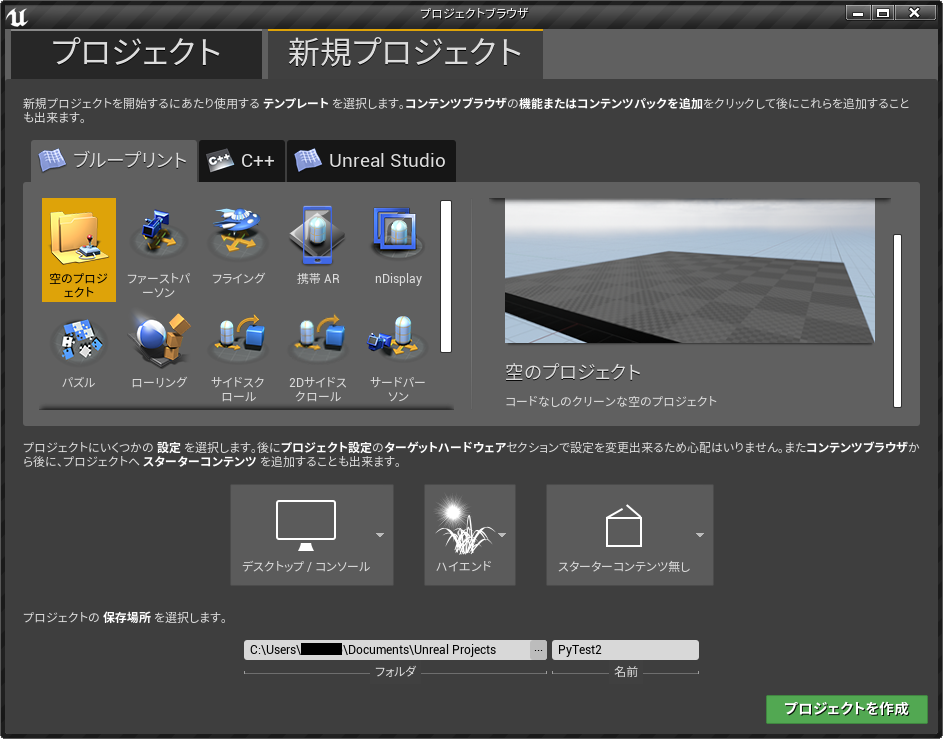
Task: Click the Unreal Engine logo icon
Action: pos(17,16)
